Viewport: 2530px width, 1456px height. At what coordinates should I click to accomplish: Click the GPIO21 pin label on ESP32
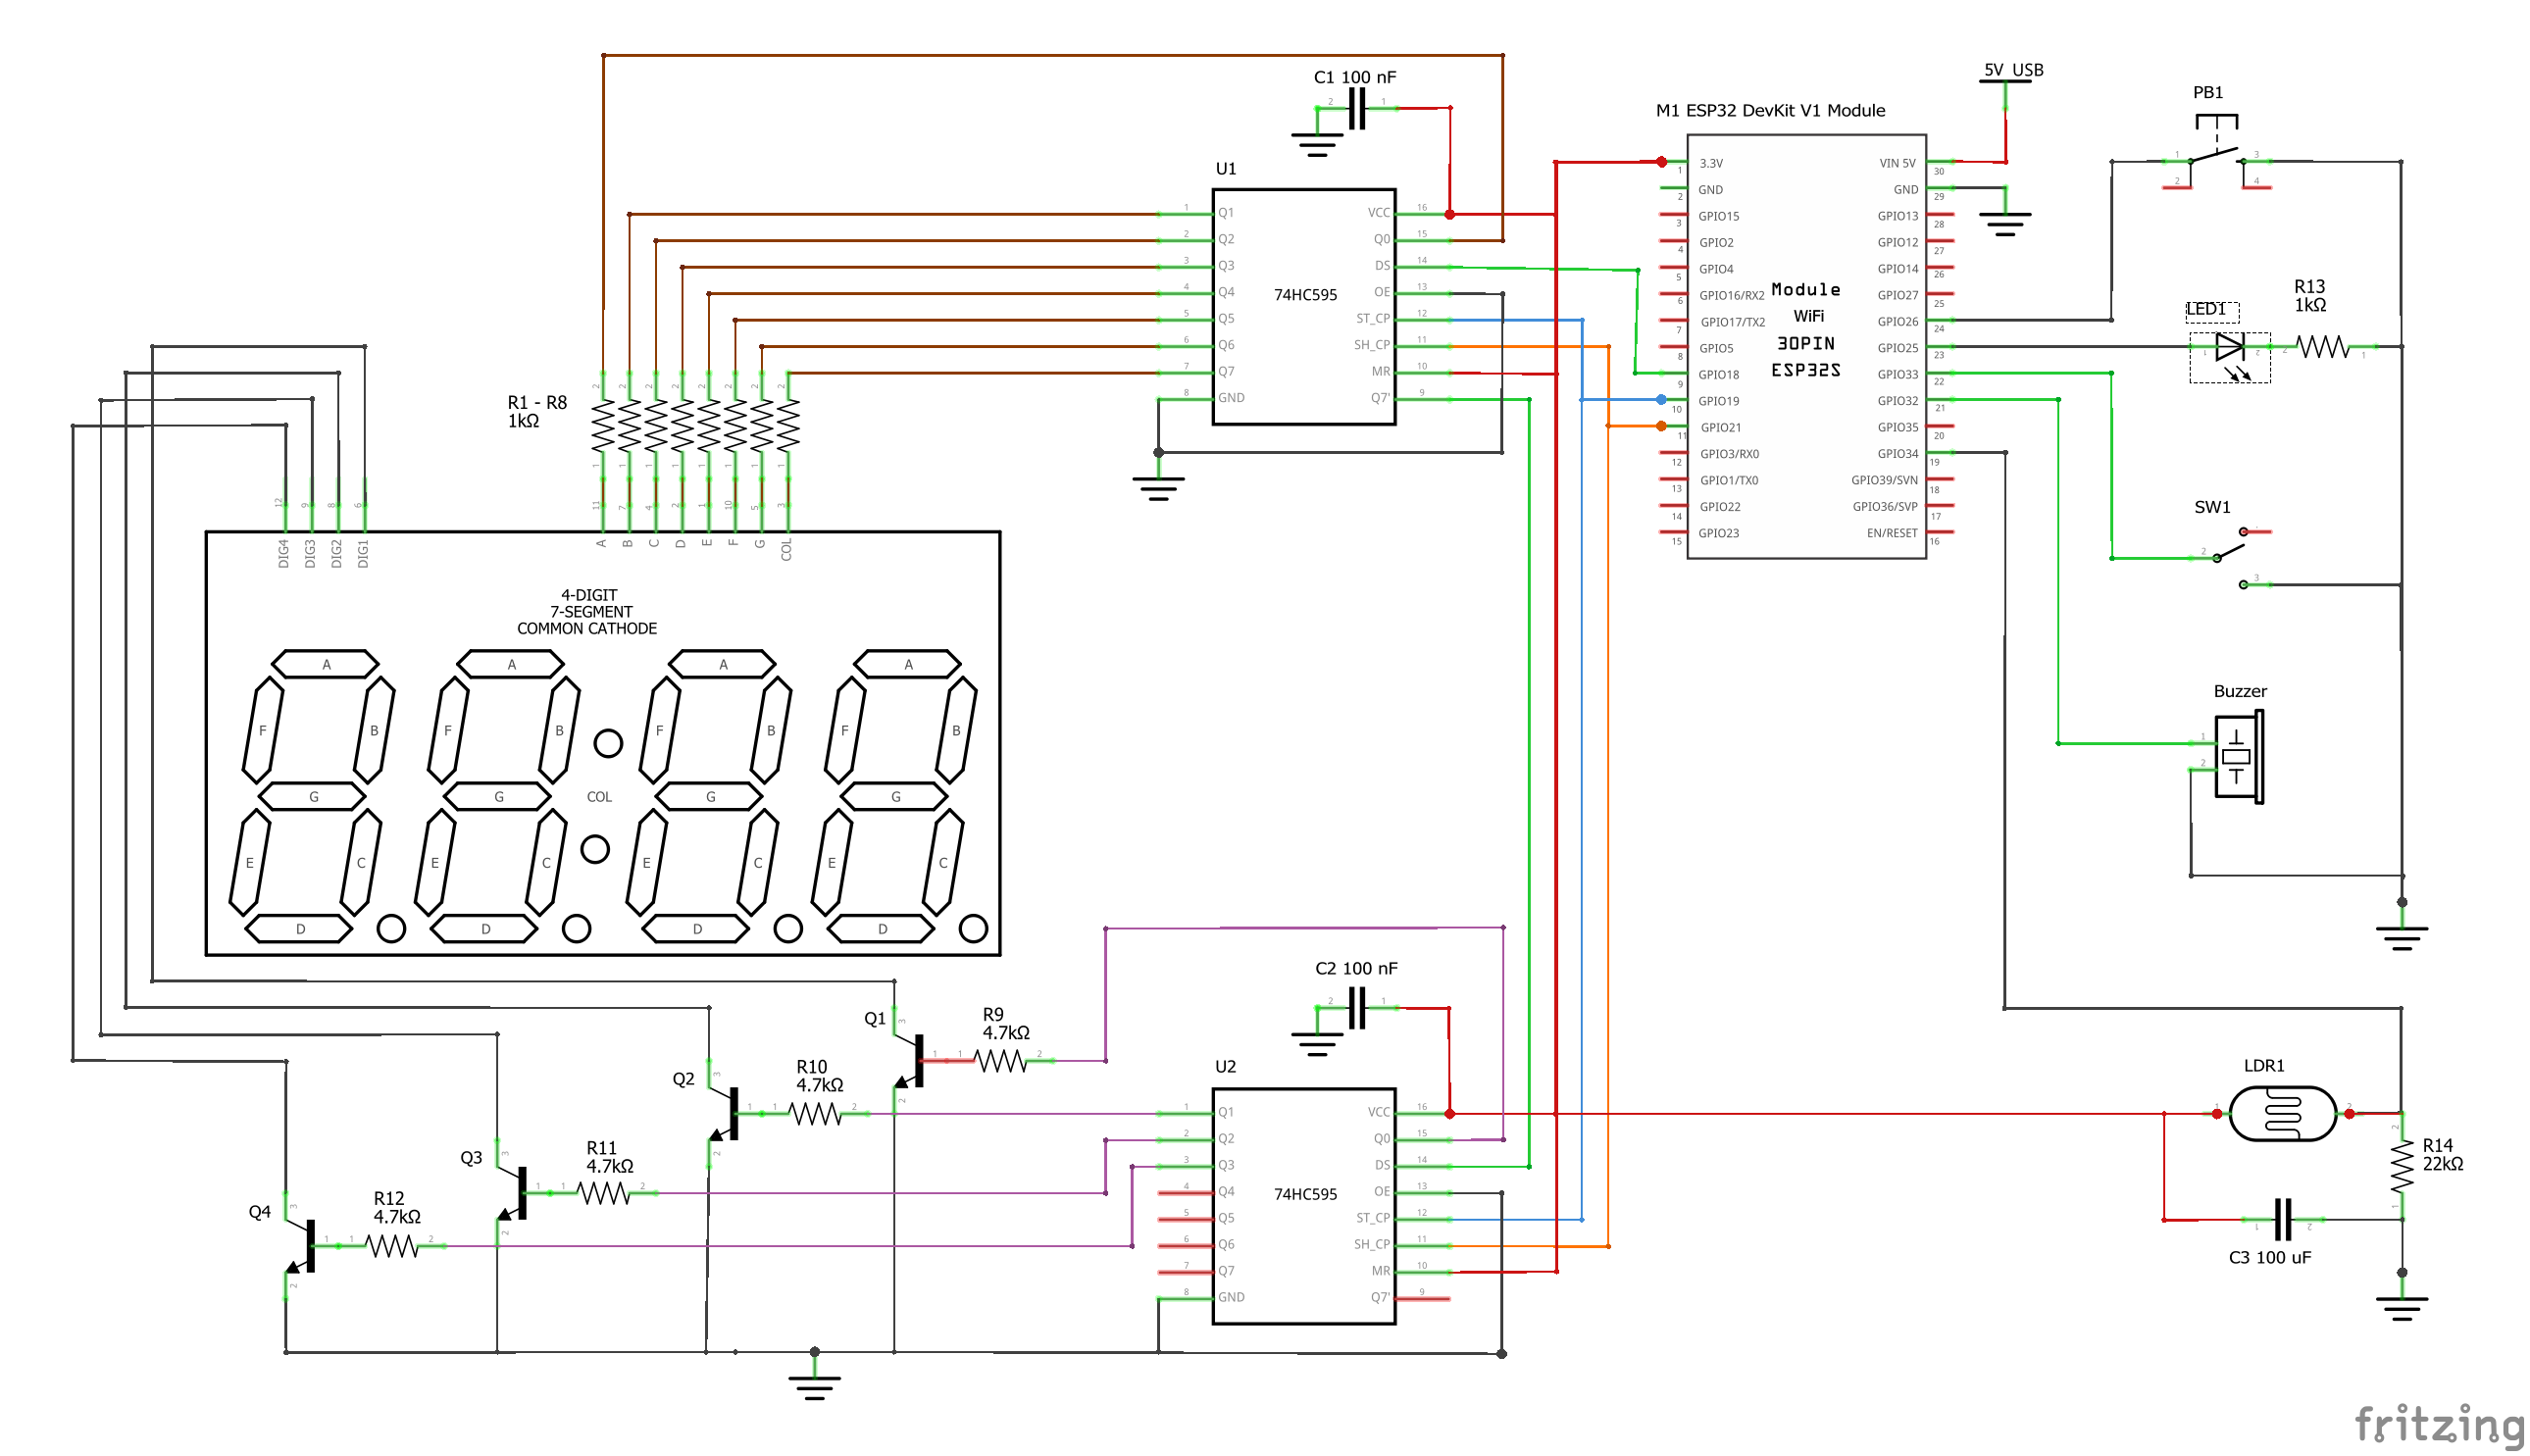[1720, 428]
